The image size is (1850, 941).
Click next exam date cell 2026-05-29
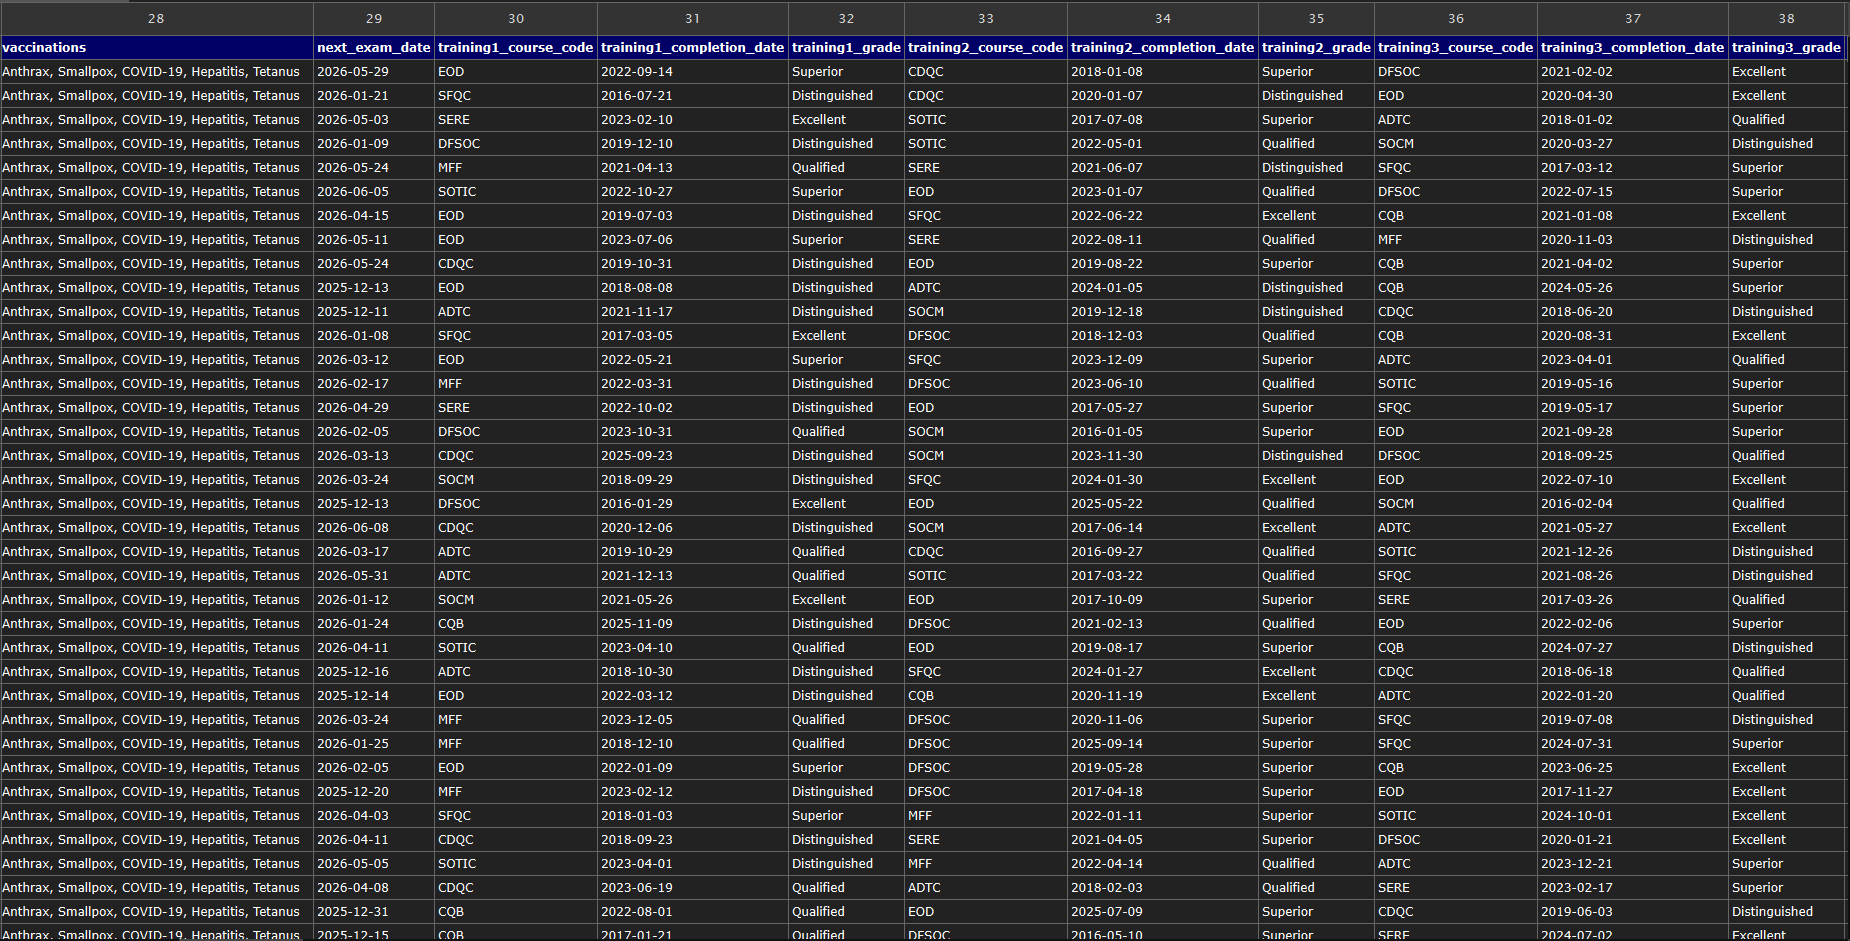coord(353,72)
